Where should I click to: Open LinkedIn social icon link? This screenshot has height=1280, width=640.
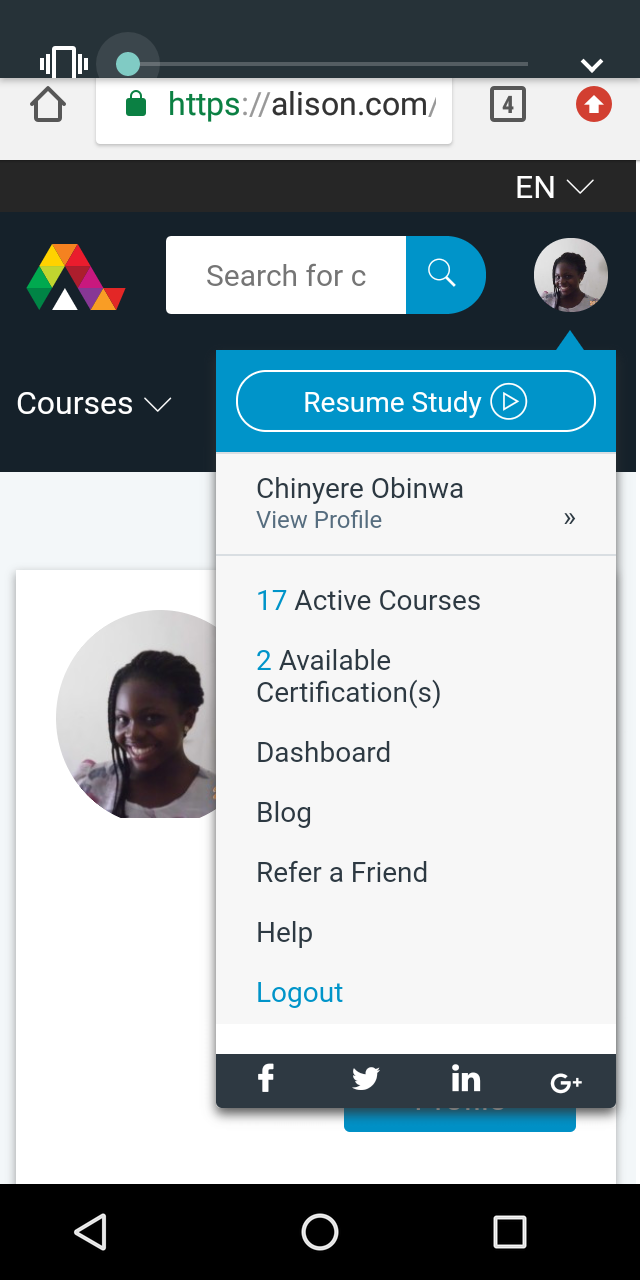pyautogui.click(x=466, y=1079)
